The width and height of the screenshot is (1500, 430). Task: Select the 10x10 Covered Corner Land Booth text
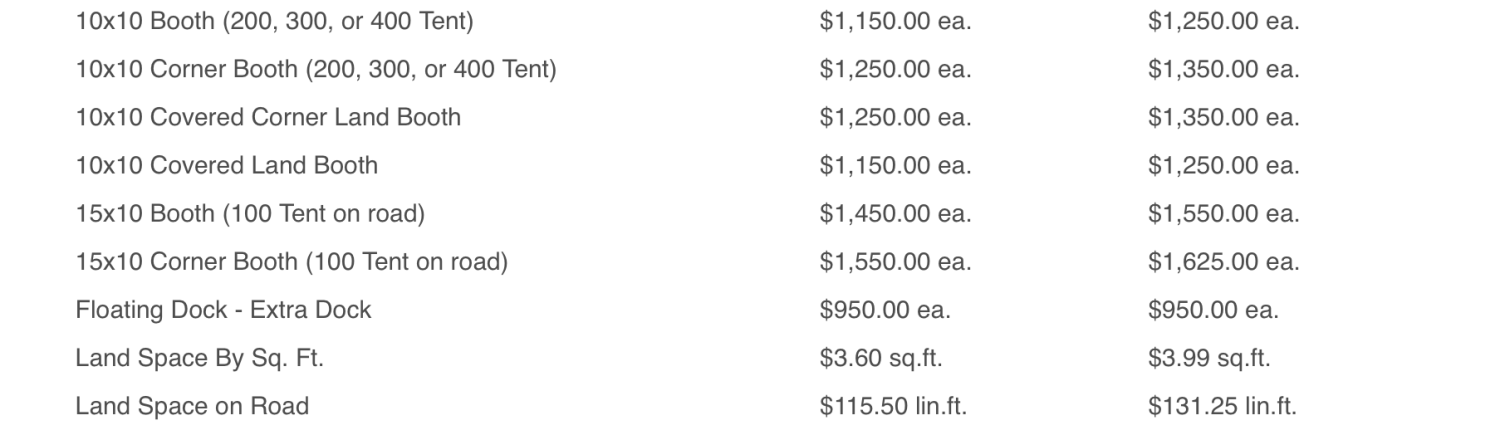(x=268, y=117)
